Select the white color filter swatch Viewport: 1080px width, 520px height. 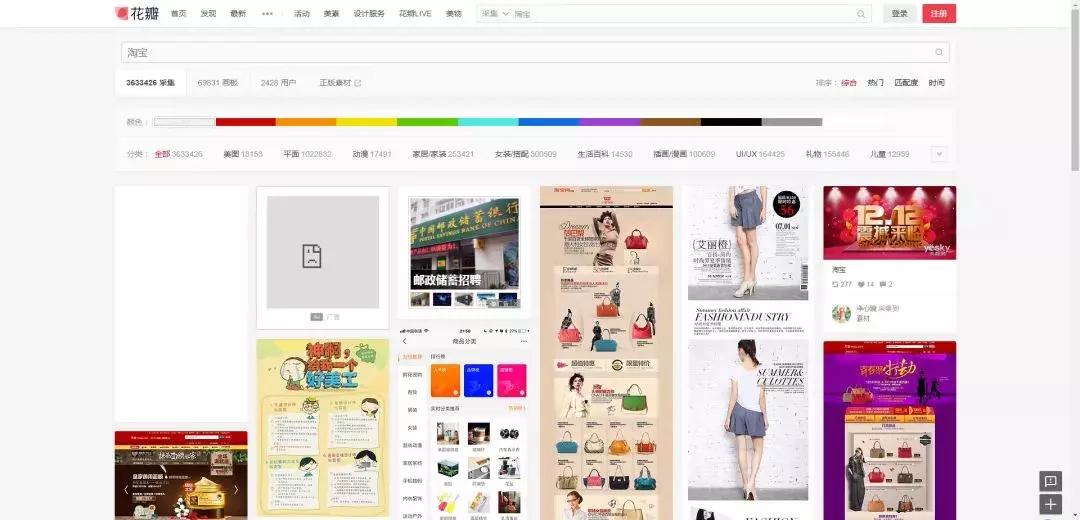pos(185,122)
